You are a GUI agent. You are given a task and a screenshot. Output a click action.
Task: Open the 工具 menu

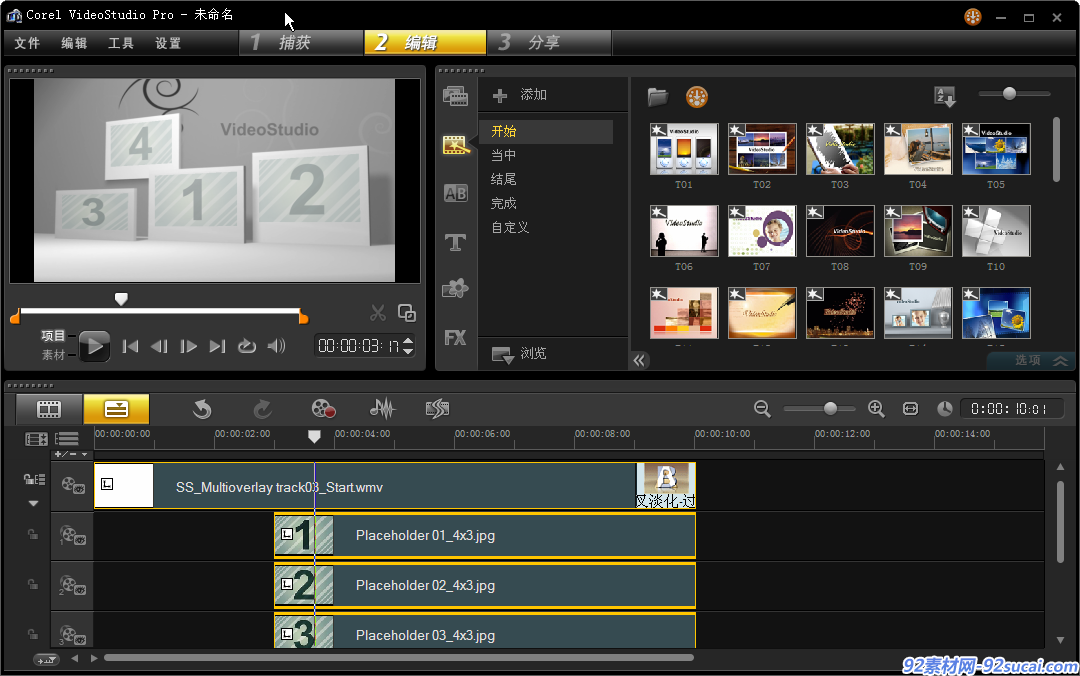121,43
